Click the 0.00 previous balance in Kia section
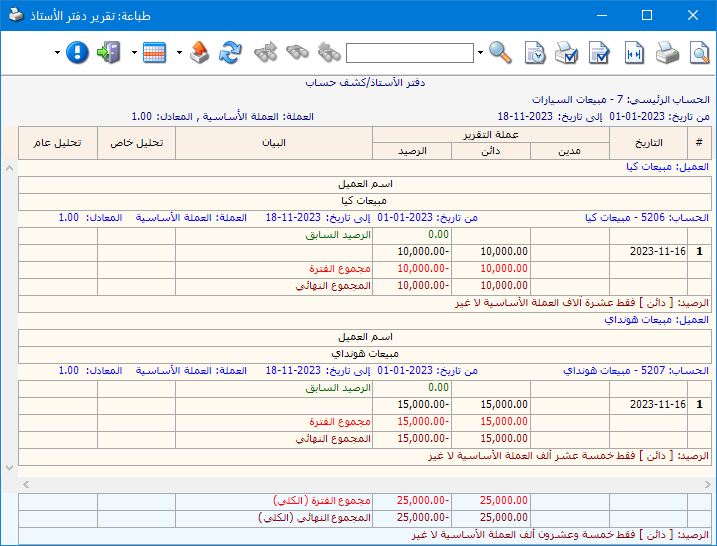 point(438,235)
